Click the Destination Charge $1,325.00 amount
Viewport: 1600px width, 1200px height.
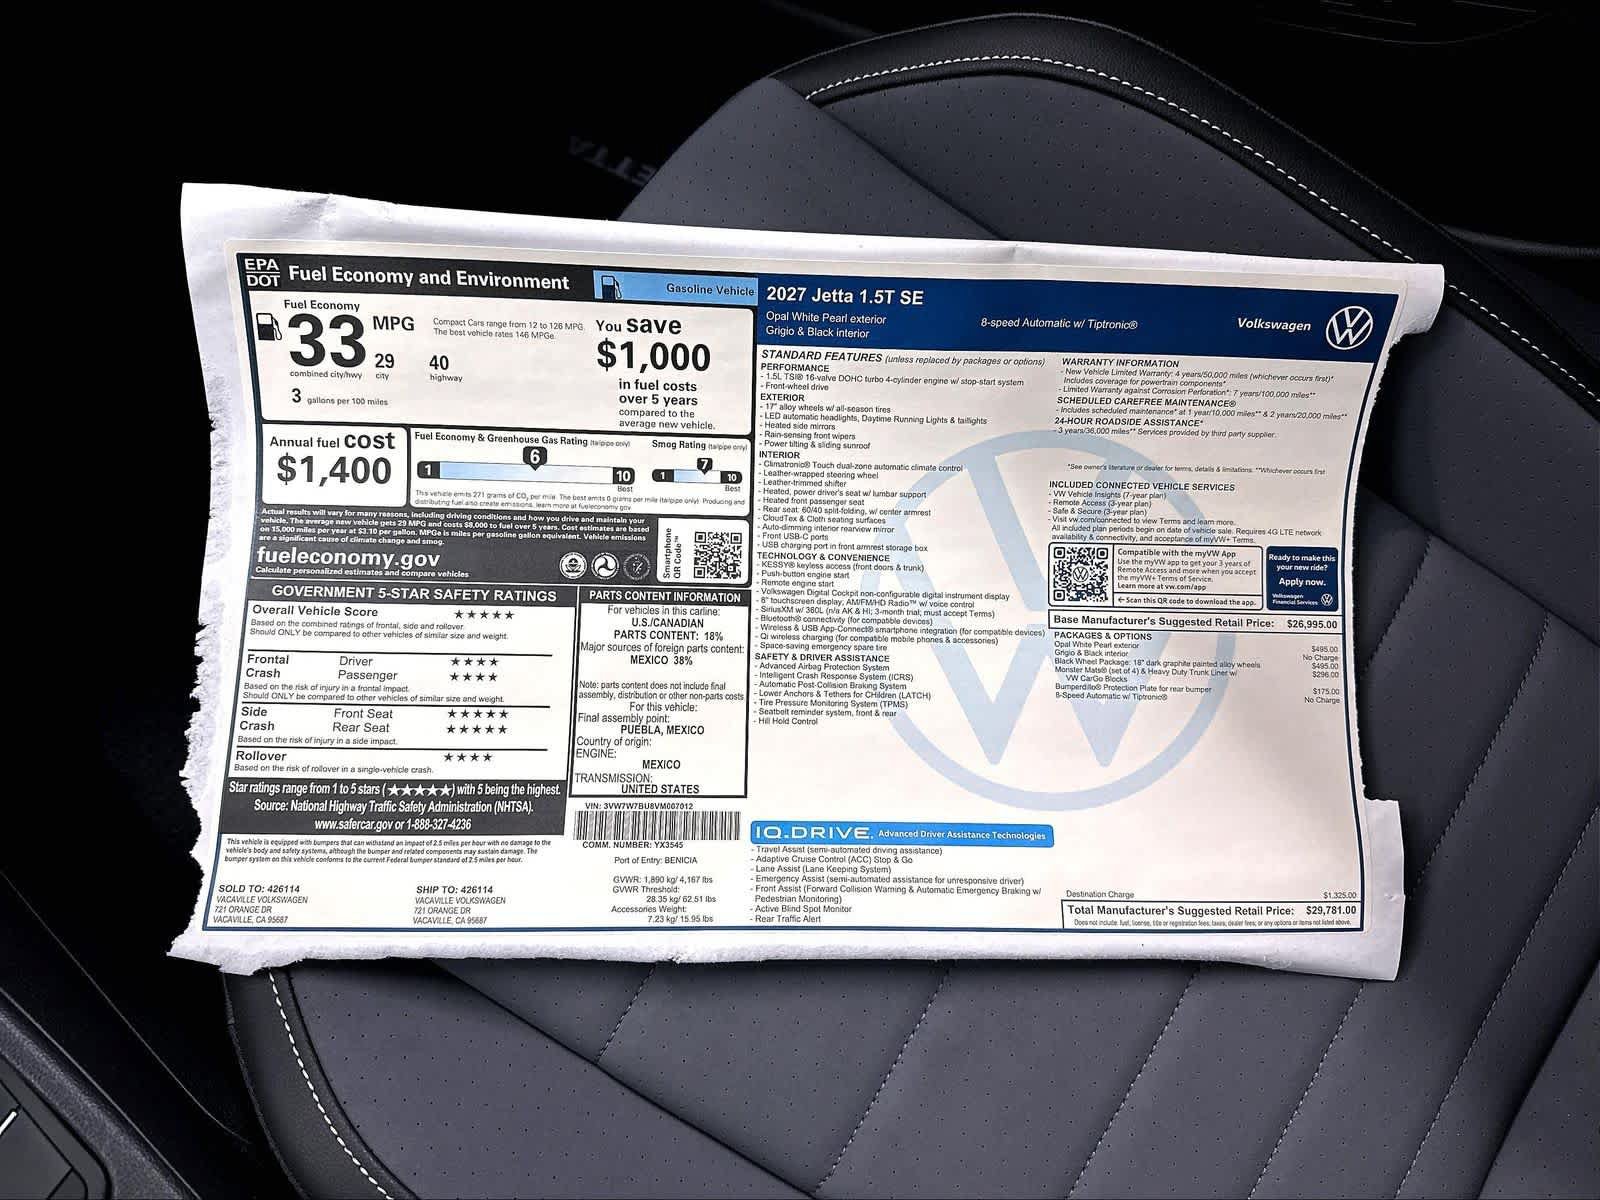[1339, 895]
